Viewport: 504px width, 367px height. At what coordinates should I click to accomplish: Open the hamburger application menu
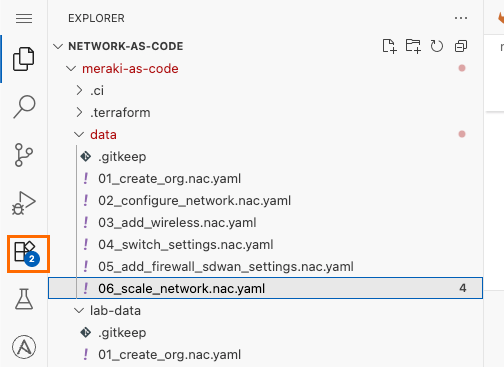pyautogui.click(x=24, y=18)
